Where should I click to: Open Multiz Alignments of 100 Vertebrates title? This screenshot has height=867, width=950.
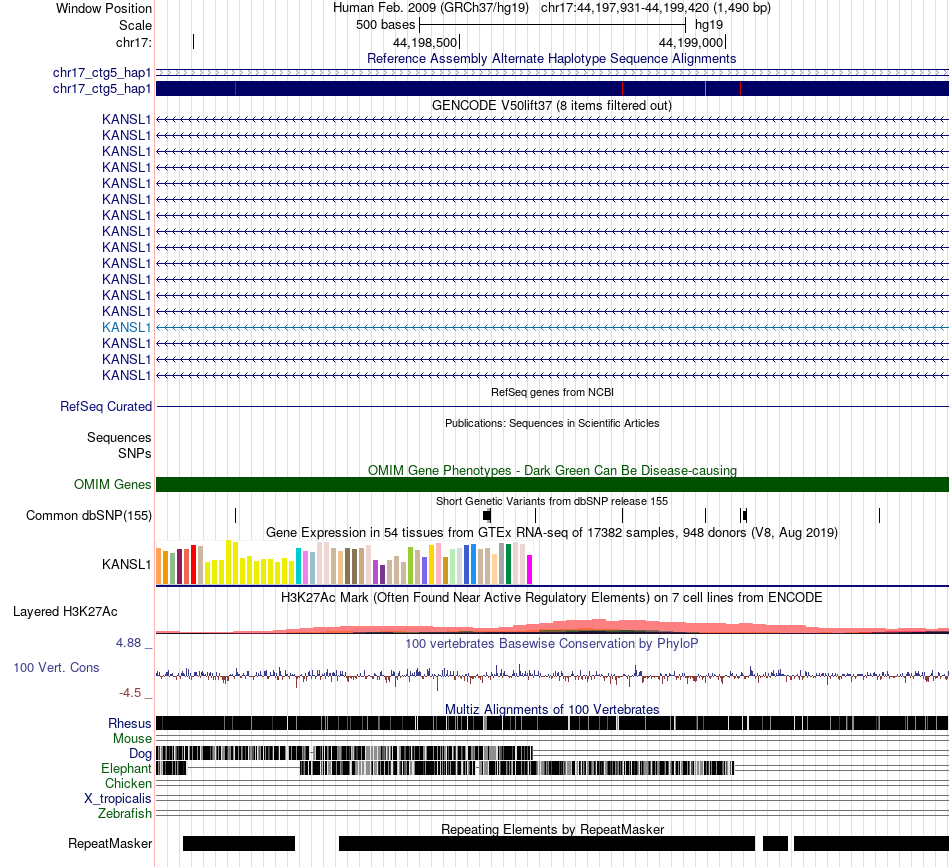552,709
